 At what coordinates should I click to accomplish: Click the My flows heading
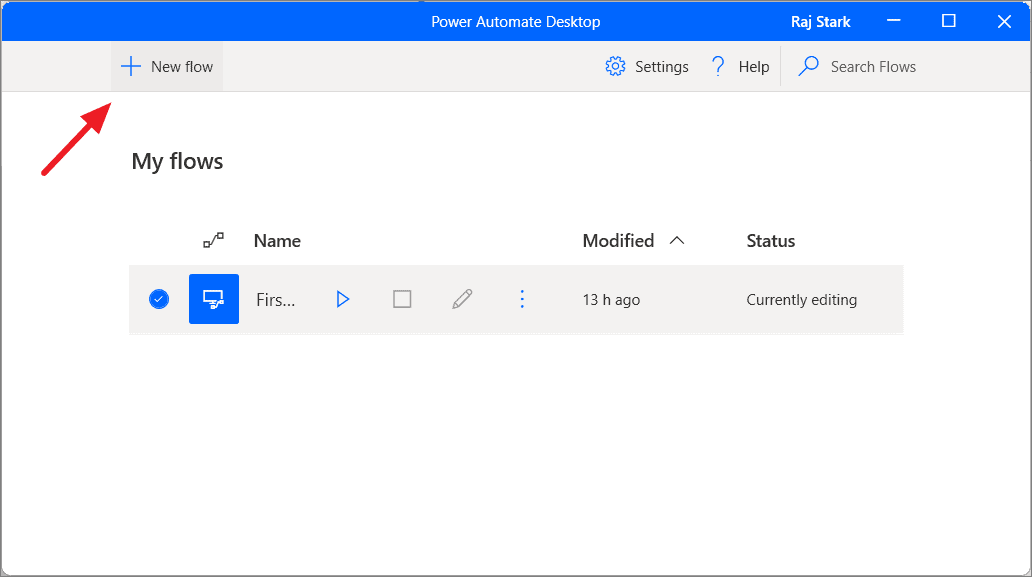176,160
